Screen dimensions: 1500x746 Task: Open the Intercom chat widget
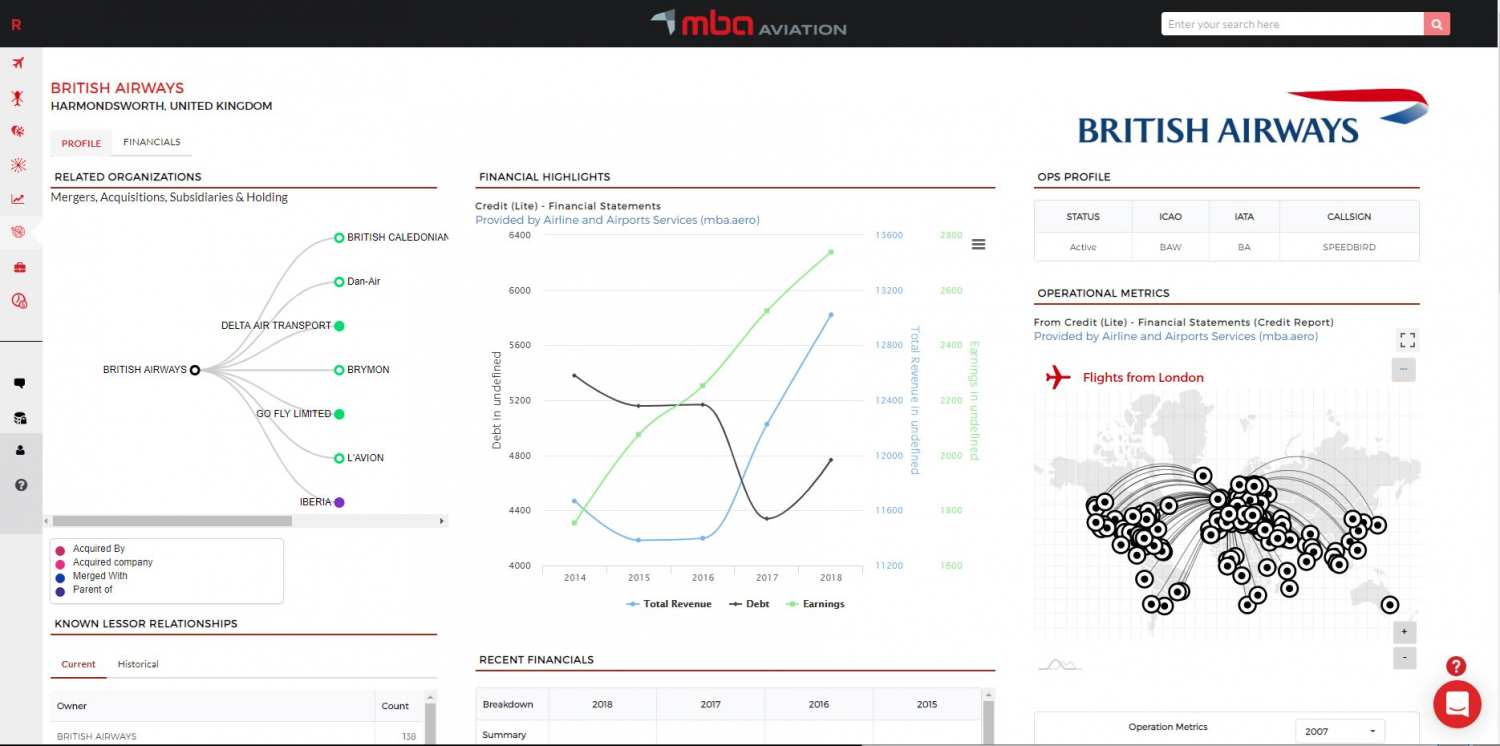pyautogui.click(x=1457, y=704)
